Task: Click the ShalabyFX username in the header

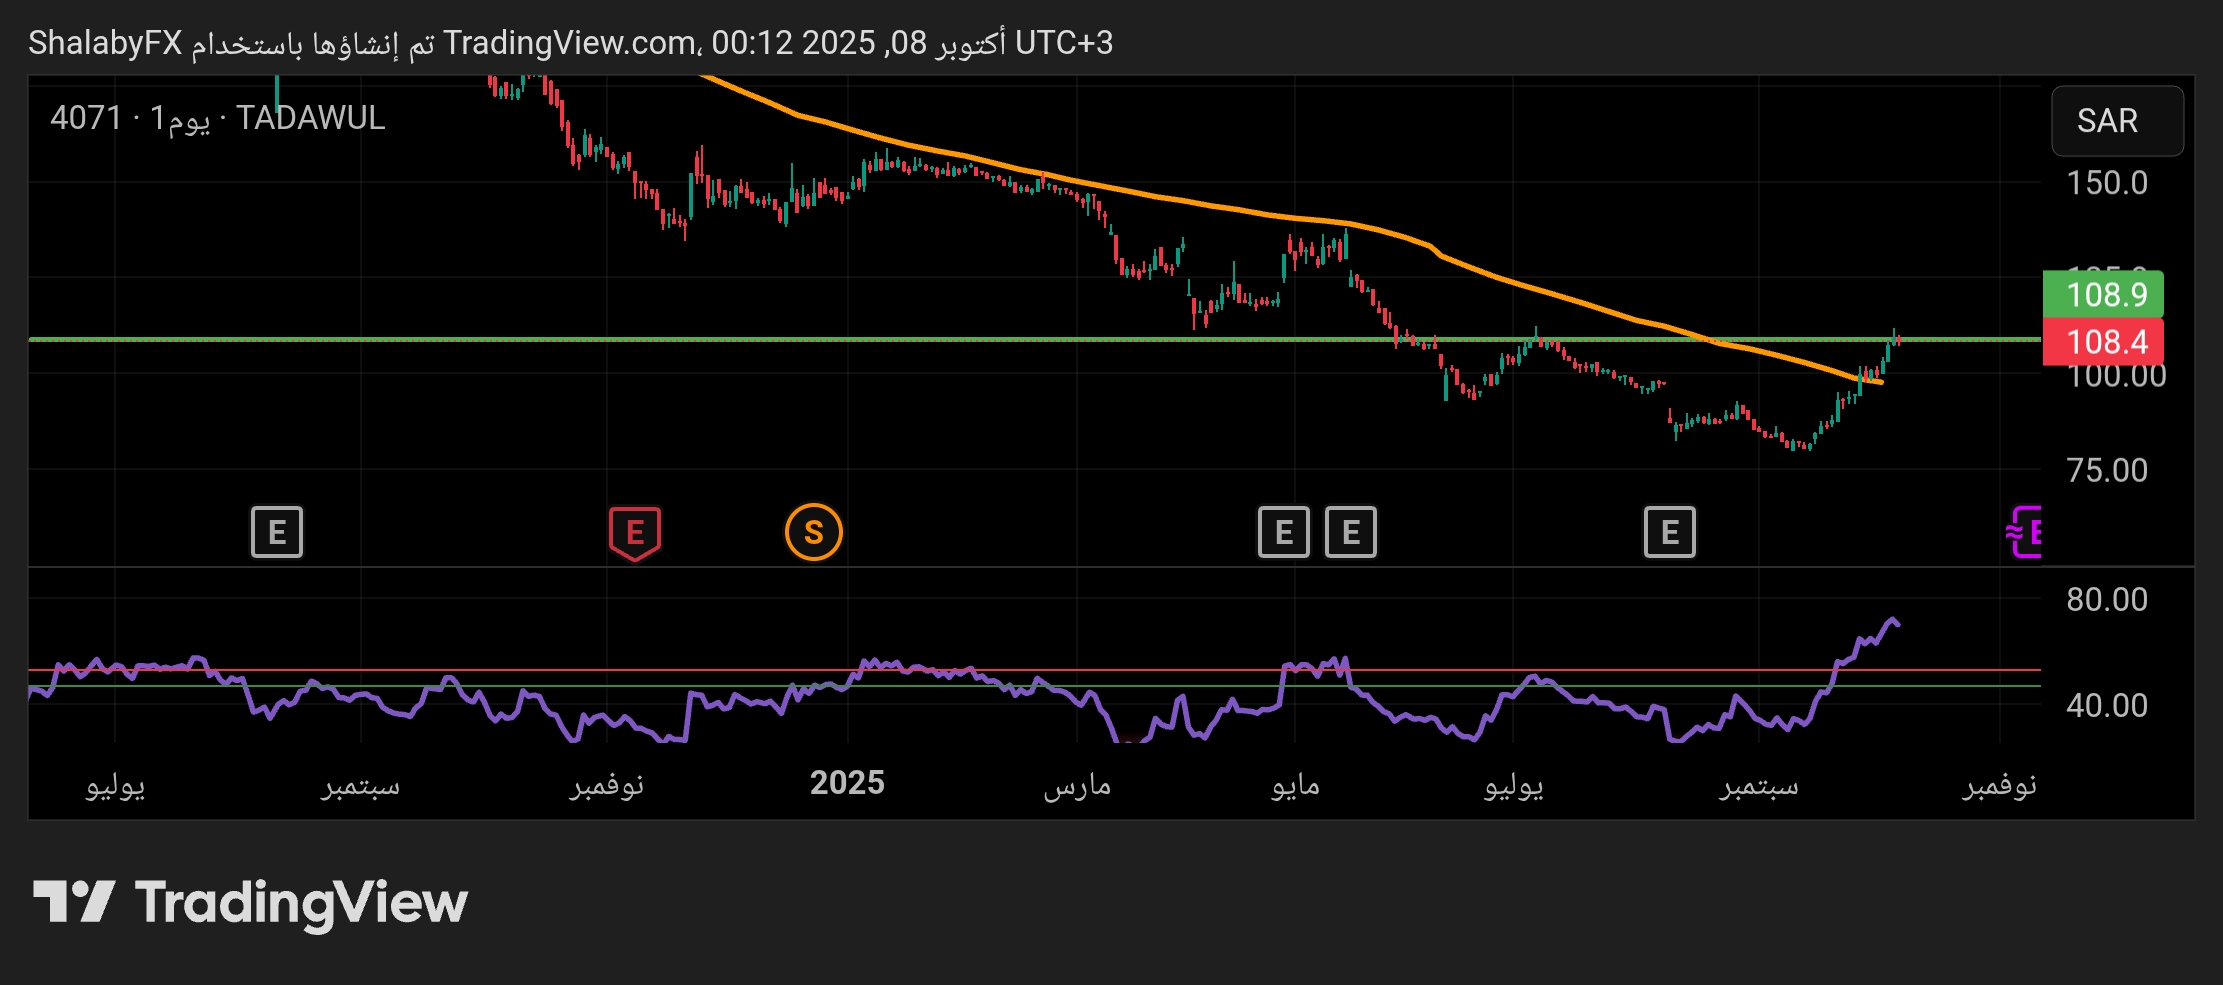Action: (x=105, y=43)
